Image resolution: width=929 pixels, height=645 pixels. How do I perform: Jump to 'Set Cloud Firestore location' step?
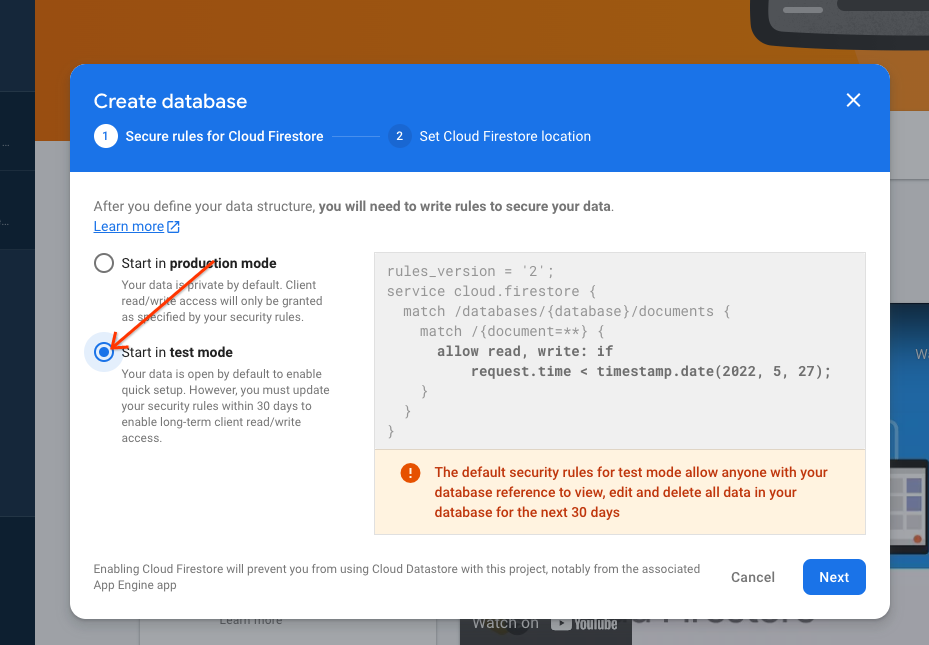click(505, 136)
